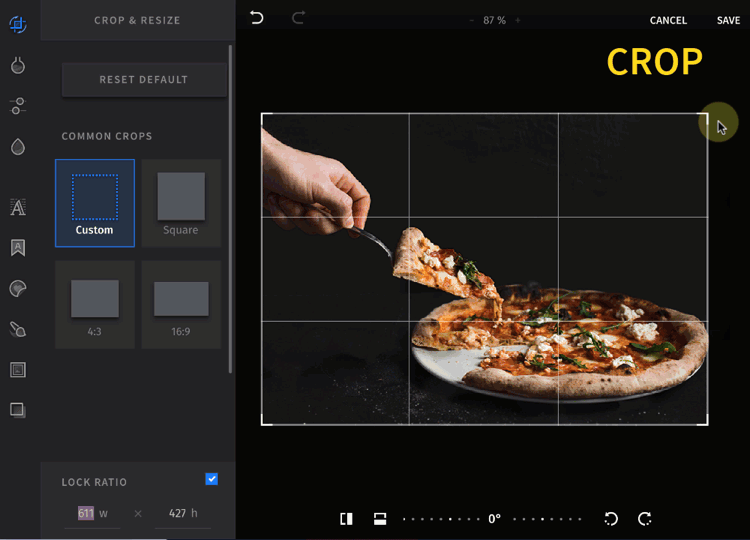Choose the 16:9 crop preset
The image size is (750, 540).
181,305
